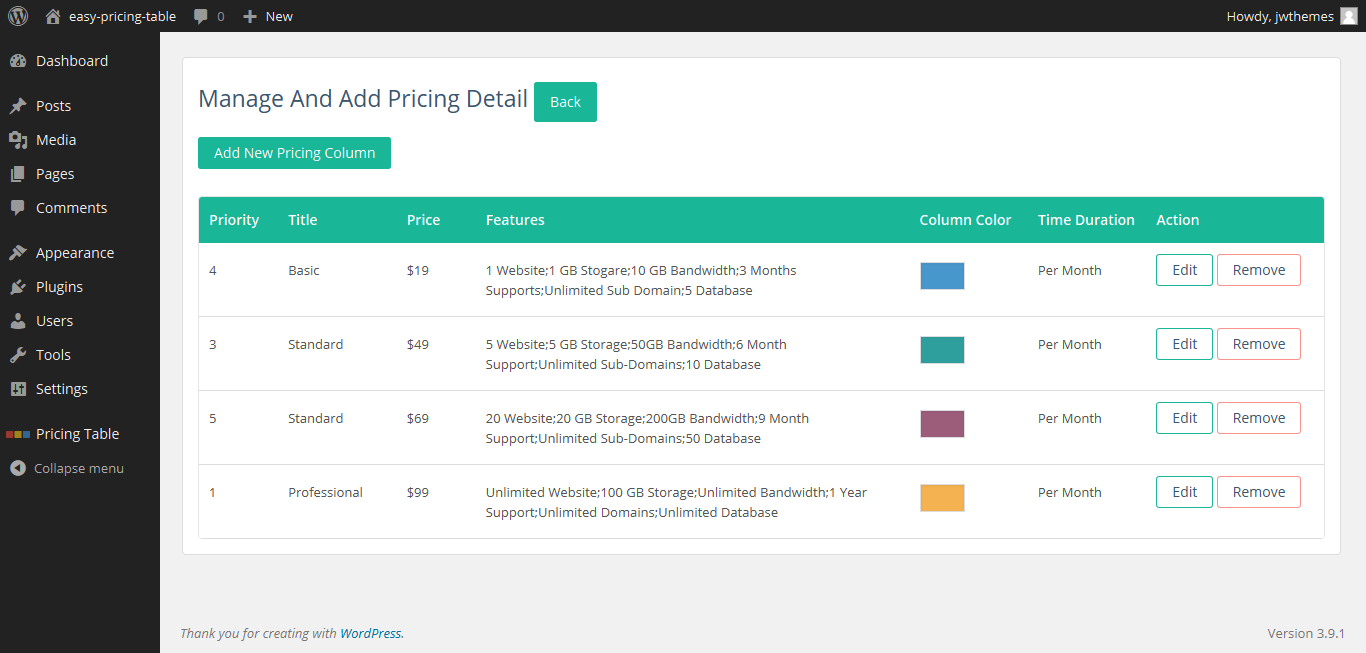Click the orange Professional column color swatch

point(942,498)
